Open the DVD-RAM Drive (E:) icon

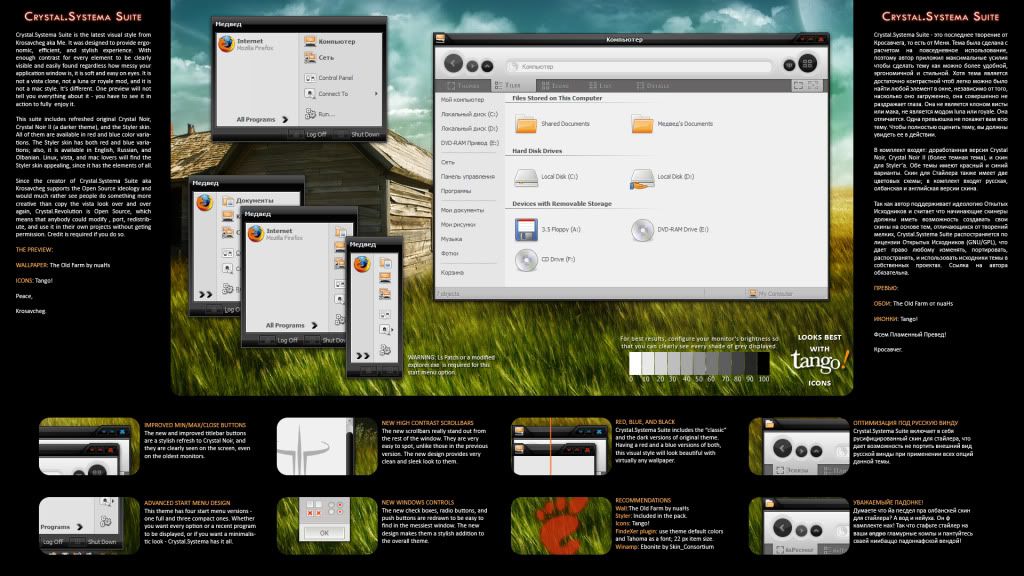coord(643,230)
